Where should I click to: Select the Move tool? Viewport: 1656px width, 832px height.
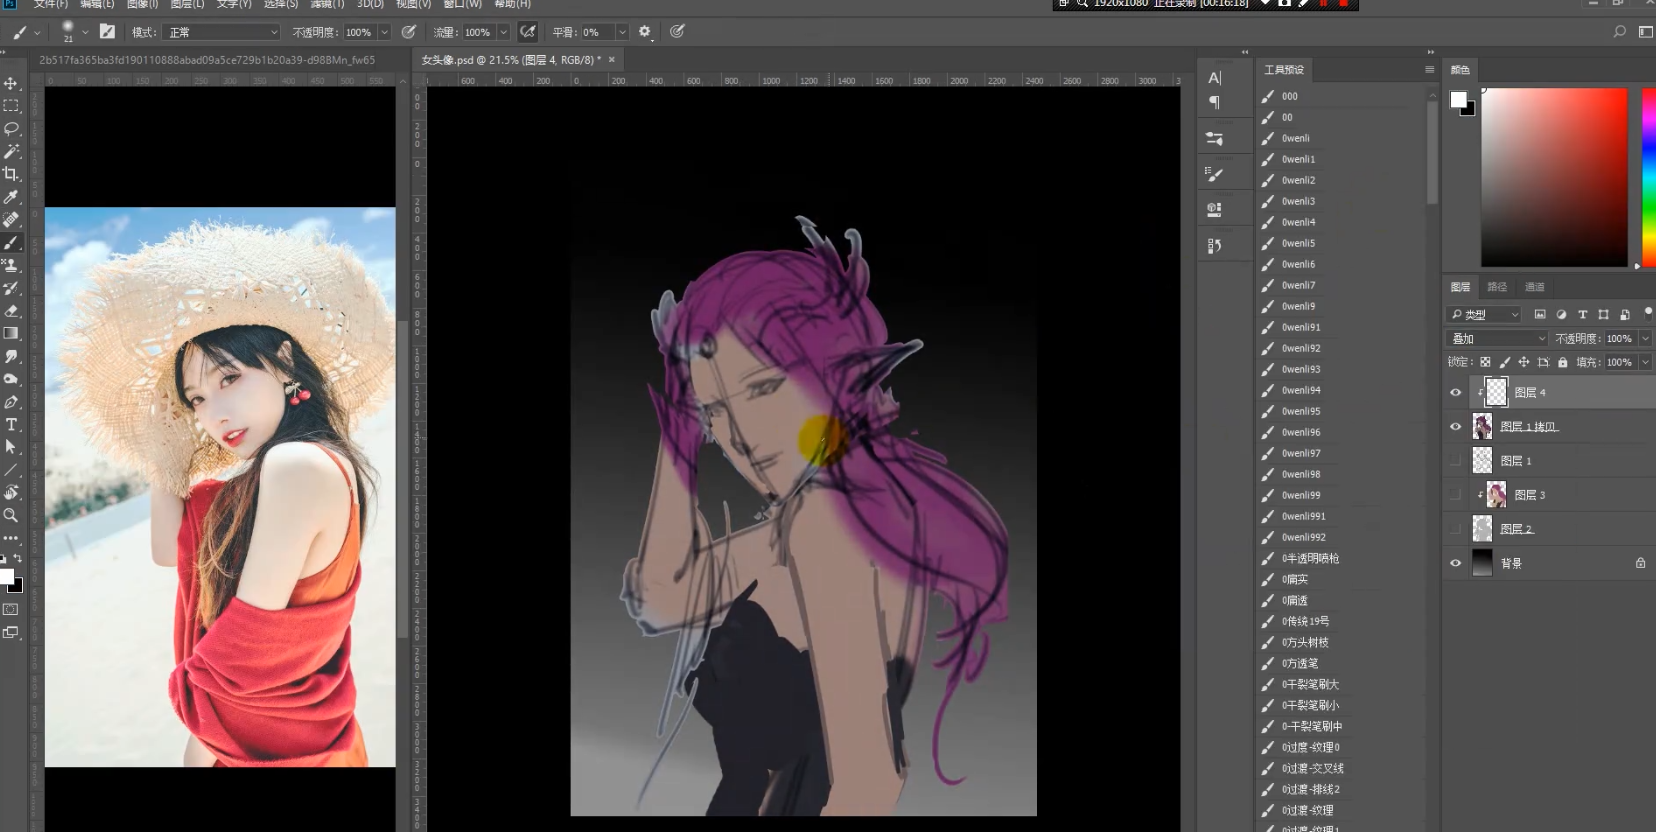(11, 83)
